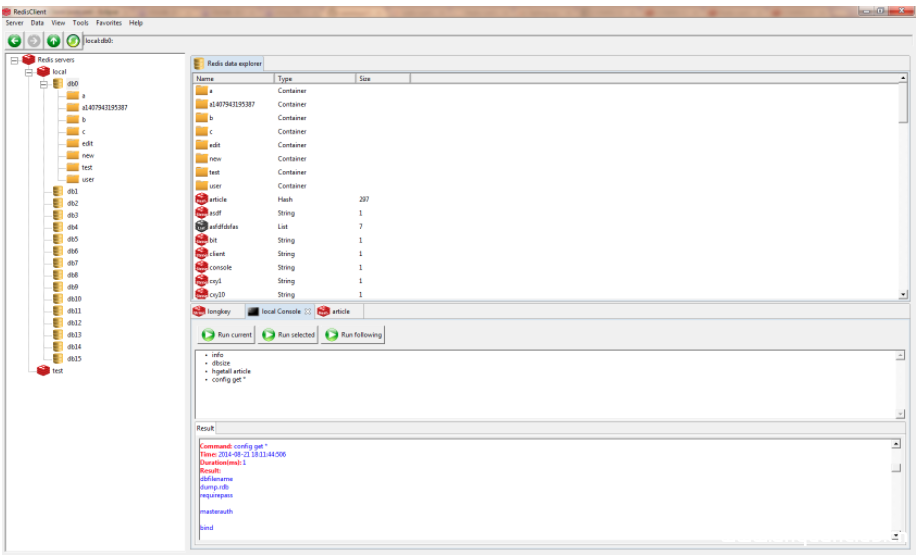This screenshot has width=919, height=557.
Task: Click the db5 database icon in tree
Action: pos(58,239)
